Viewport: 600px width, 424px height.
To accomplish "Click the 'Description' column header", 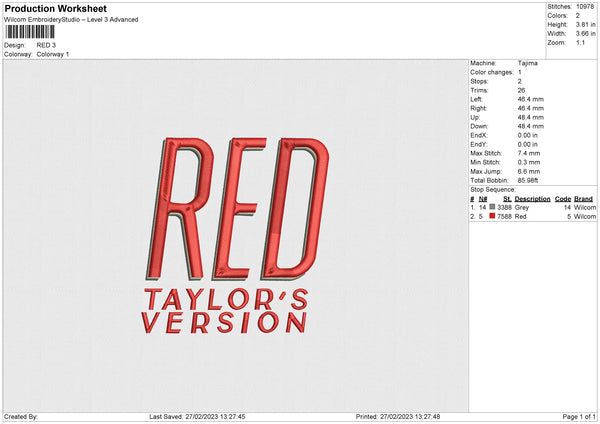I will tap(532, 199).
